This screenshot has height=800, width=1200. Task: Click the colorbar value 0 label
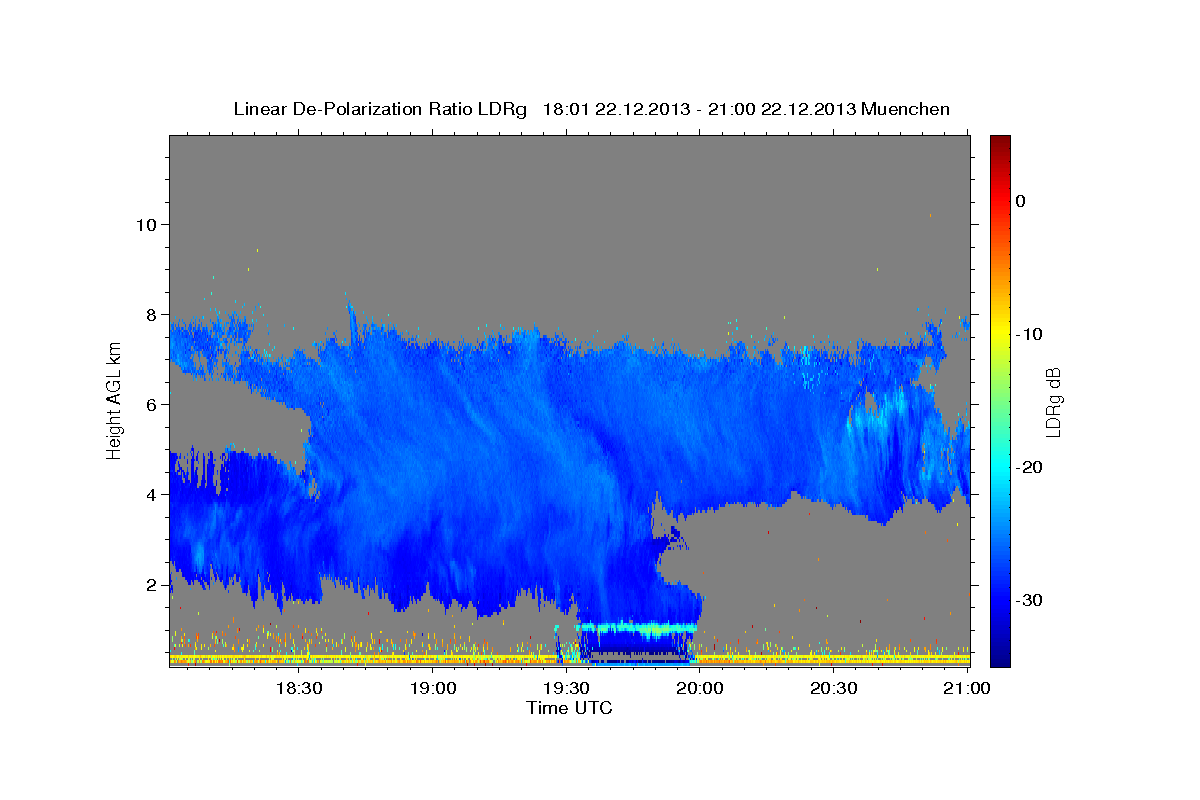(1021, 201)
